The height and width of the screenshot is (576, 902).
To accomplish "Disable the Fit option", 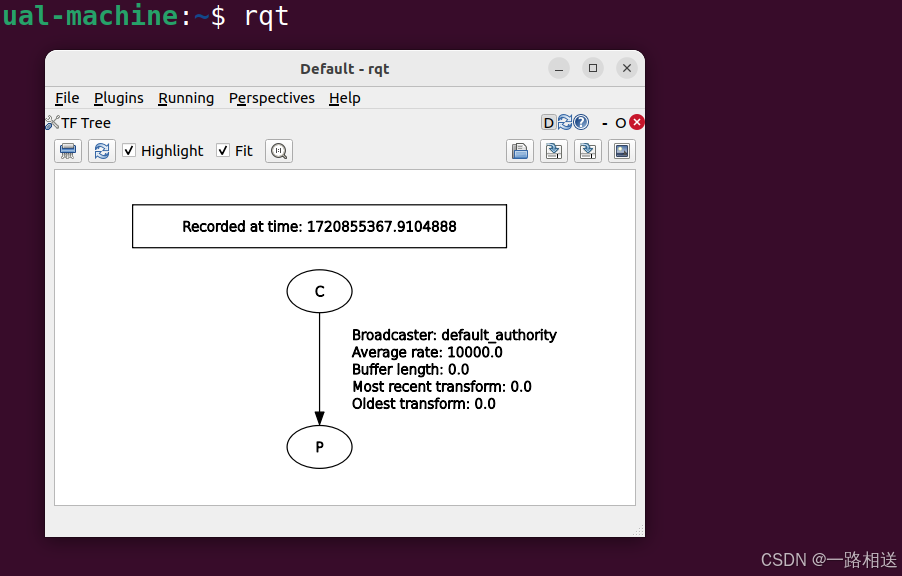I will tap(223, 151).
